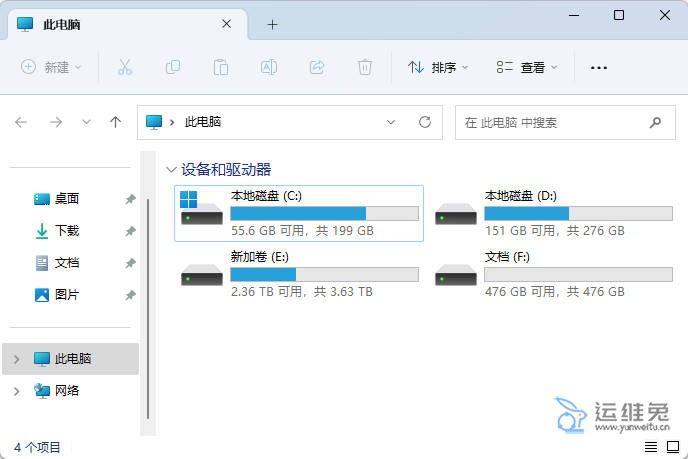Click the Copy icon in toolbar

[173, 67]
